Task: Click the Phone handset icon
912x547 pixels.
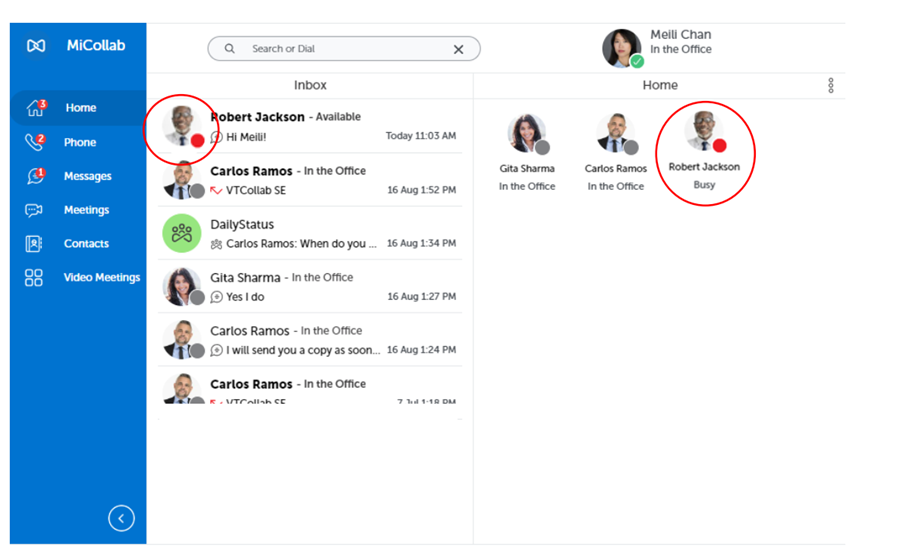Action: point(34,142)
